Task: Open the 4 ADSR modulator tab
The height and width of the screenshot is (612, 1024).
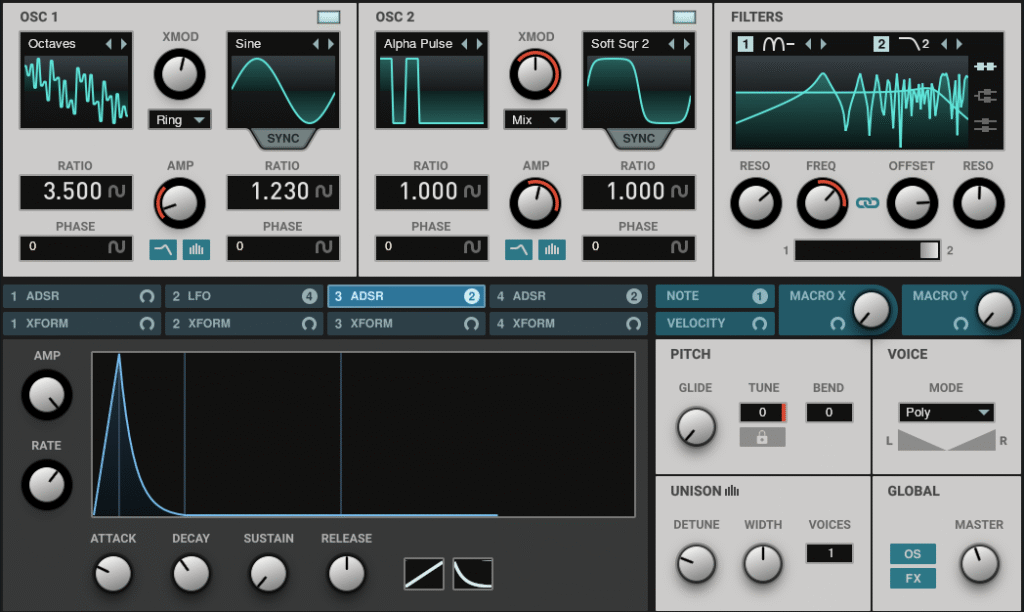Action: click(569, 296)
